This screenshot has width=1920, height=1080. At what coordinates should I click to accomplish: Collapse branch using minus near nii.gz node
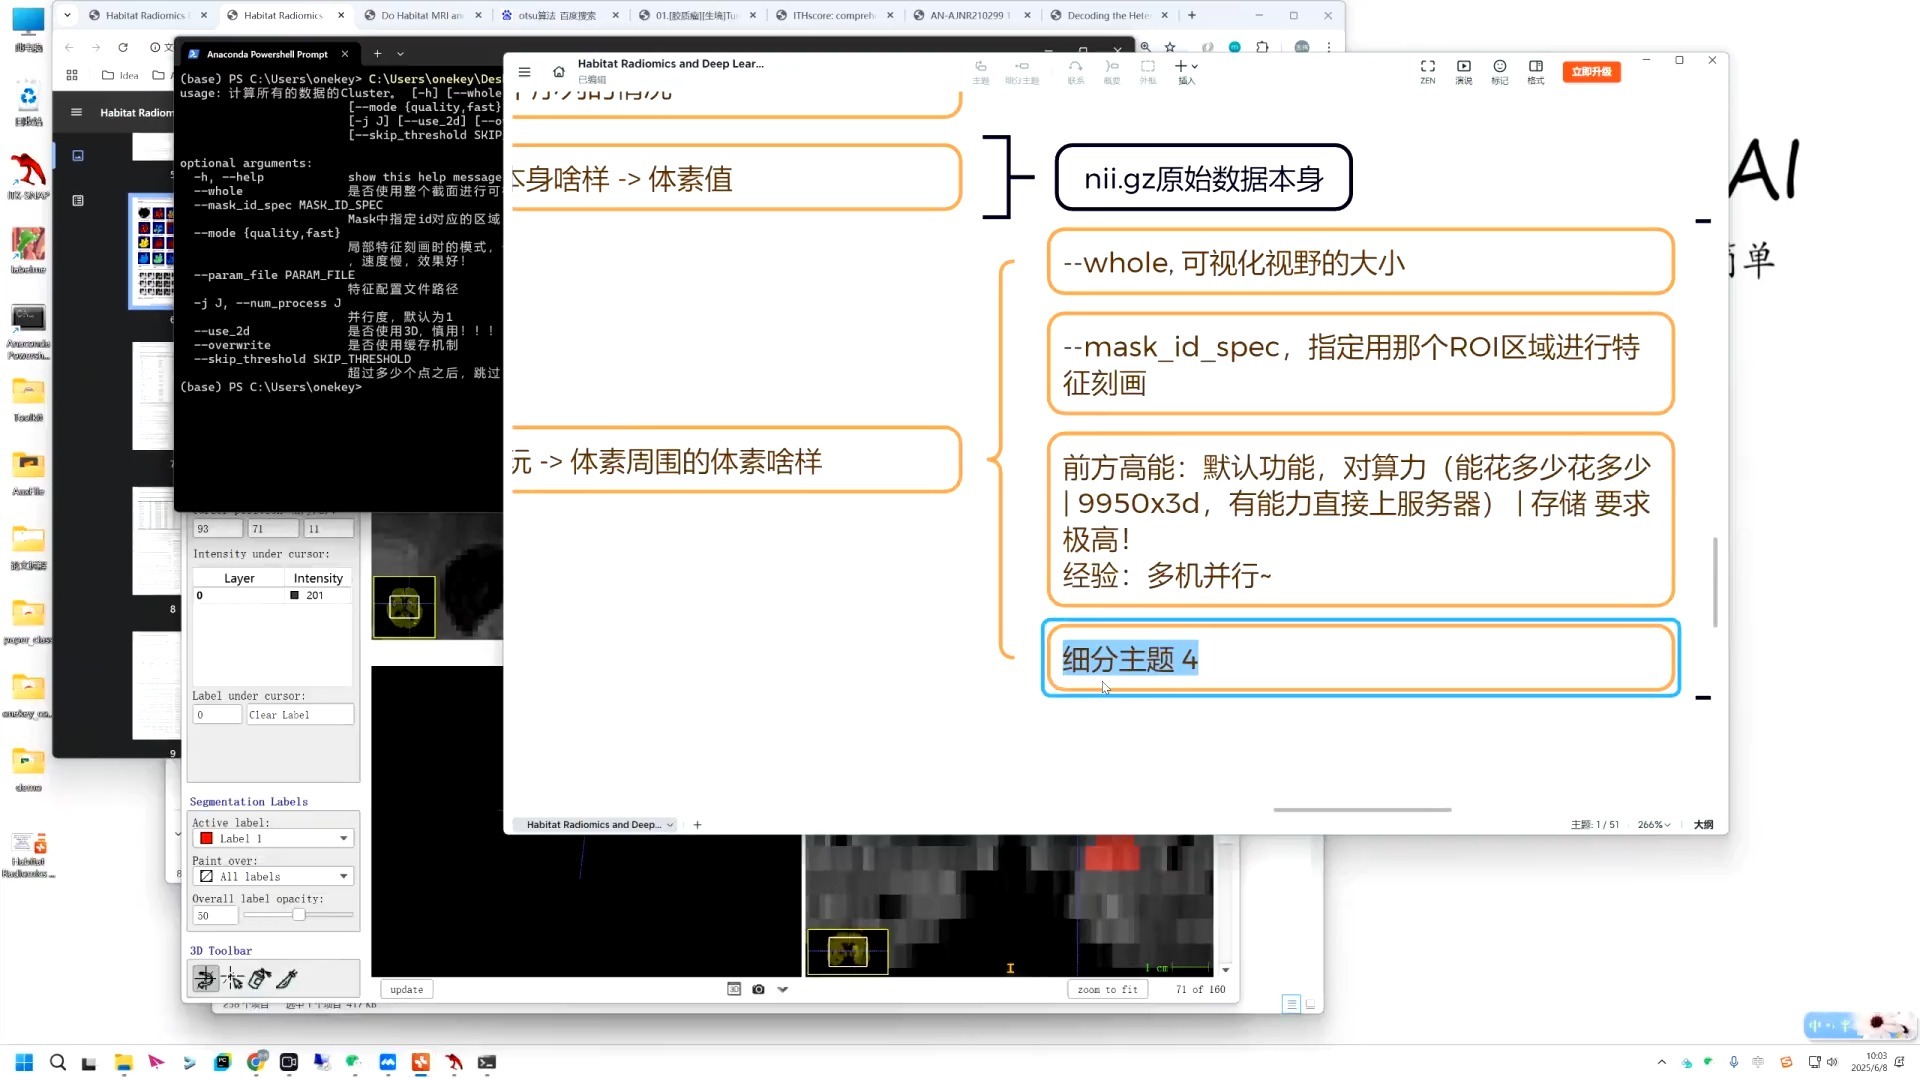tap(1703, 221)
